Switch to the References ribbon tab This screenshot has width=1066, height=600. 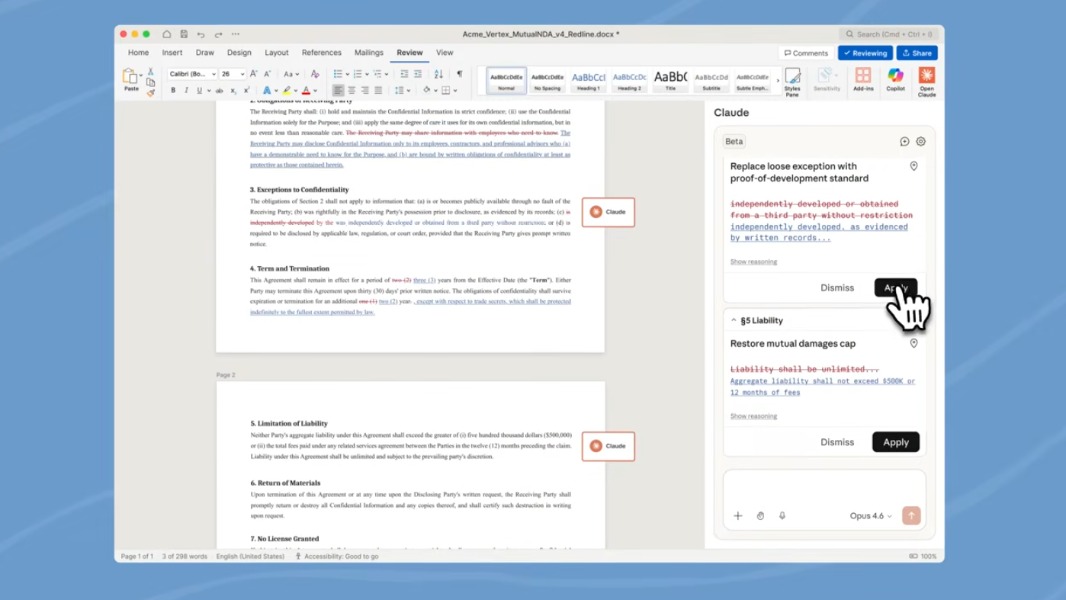coord(321,53)
